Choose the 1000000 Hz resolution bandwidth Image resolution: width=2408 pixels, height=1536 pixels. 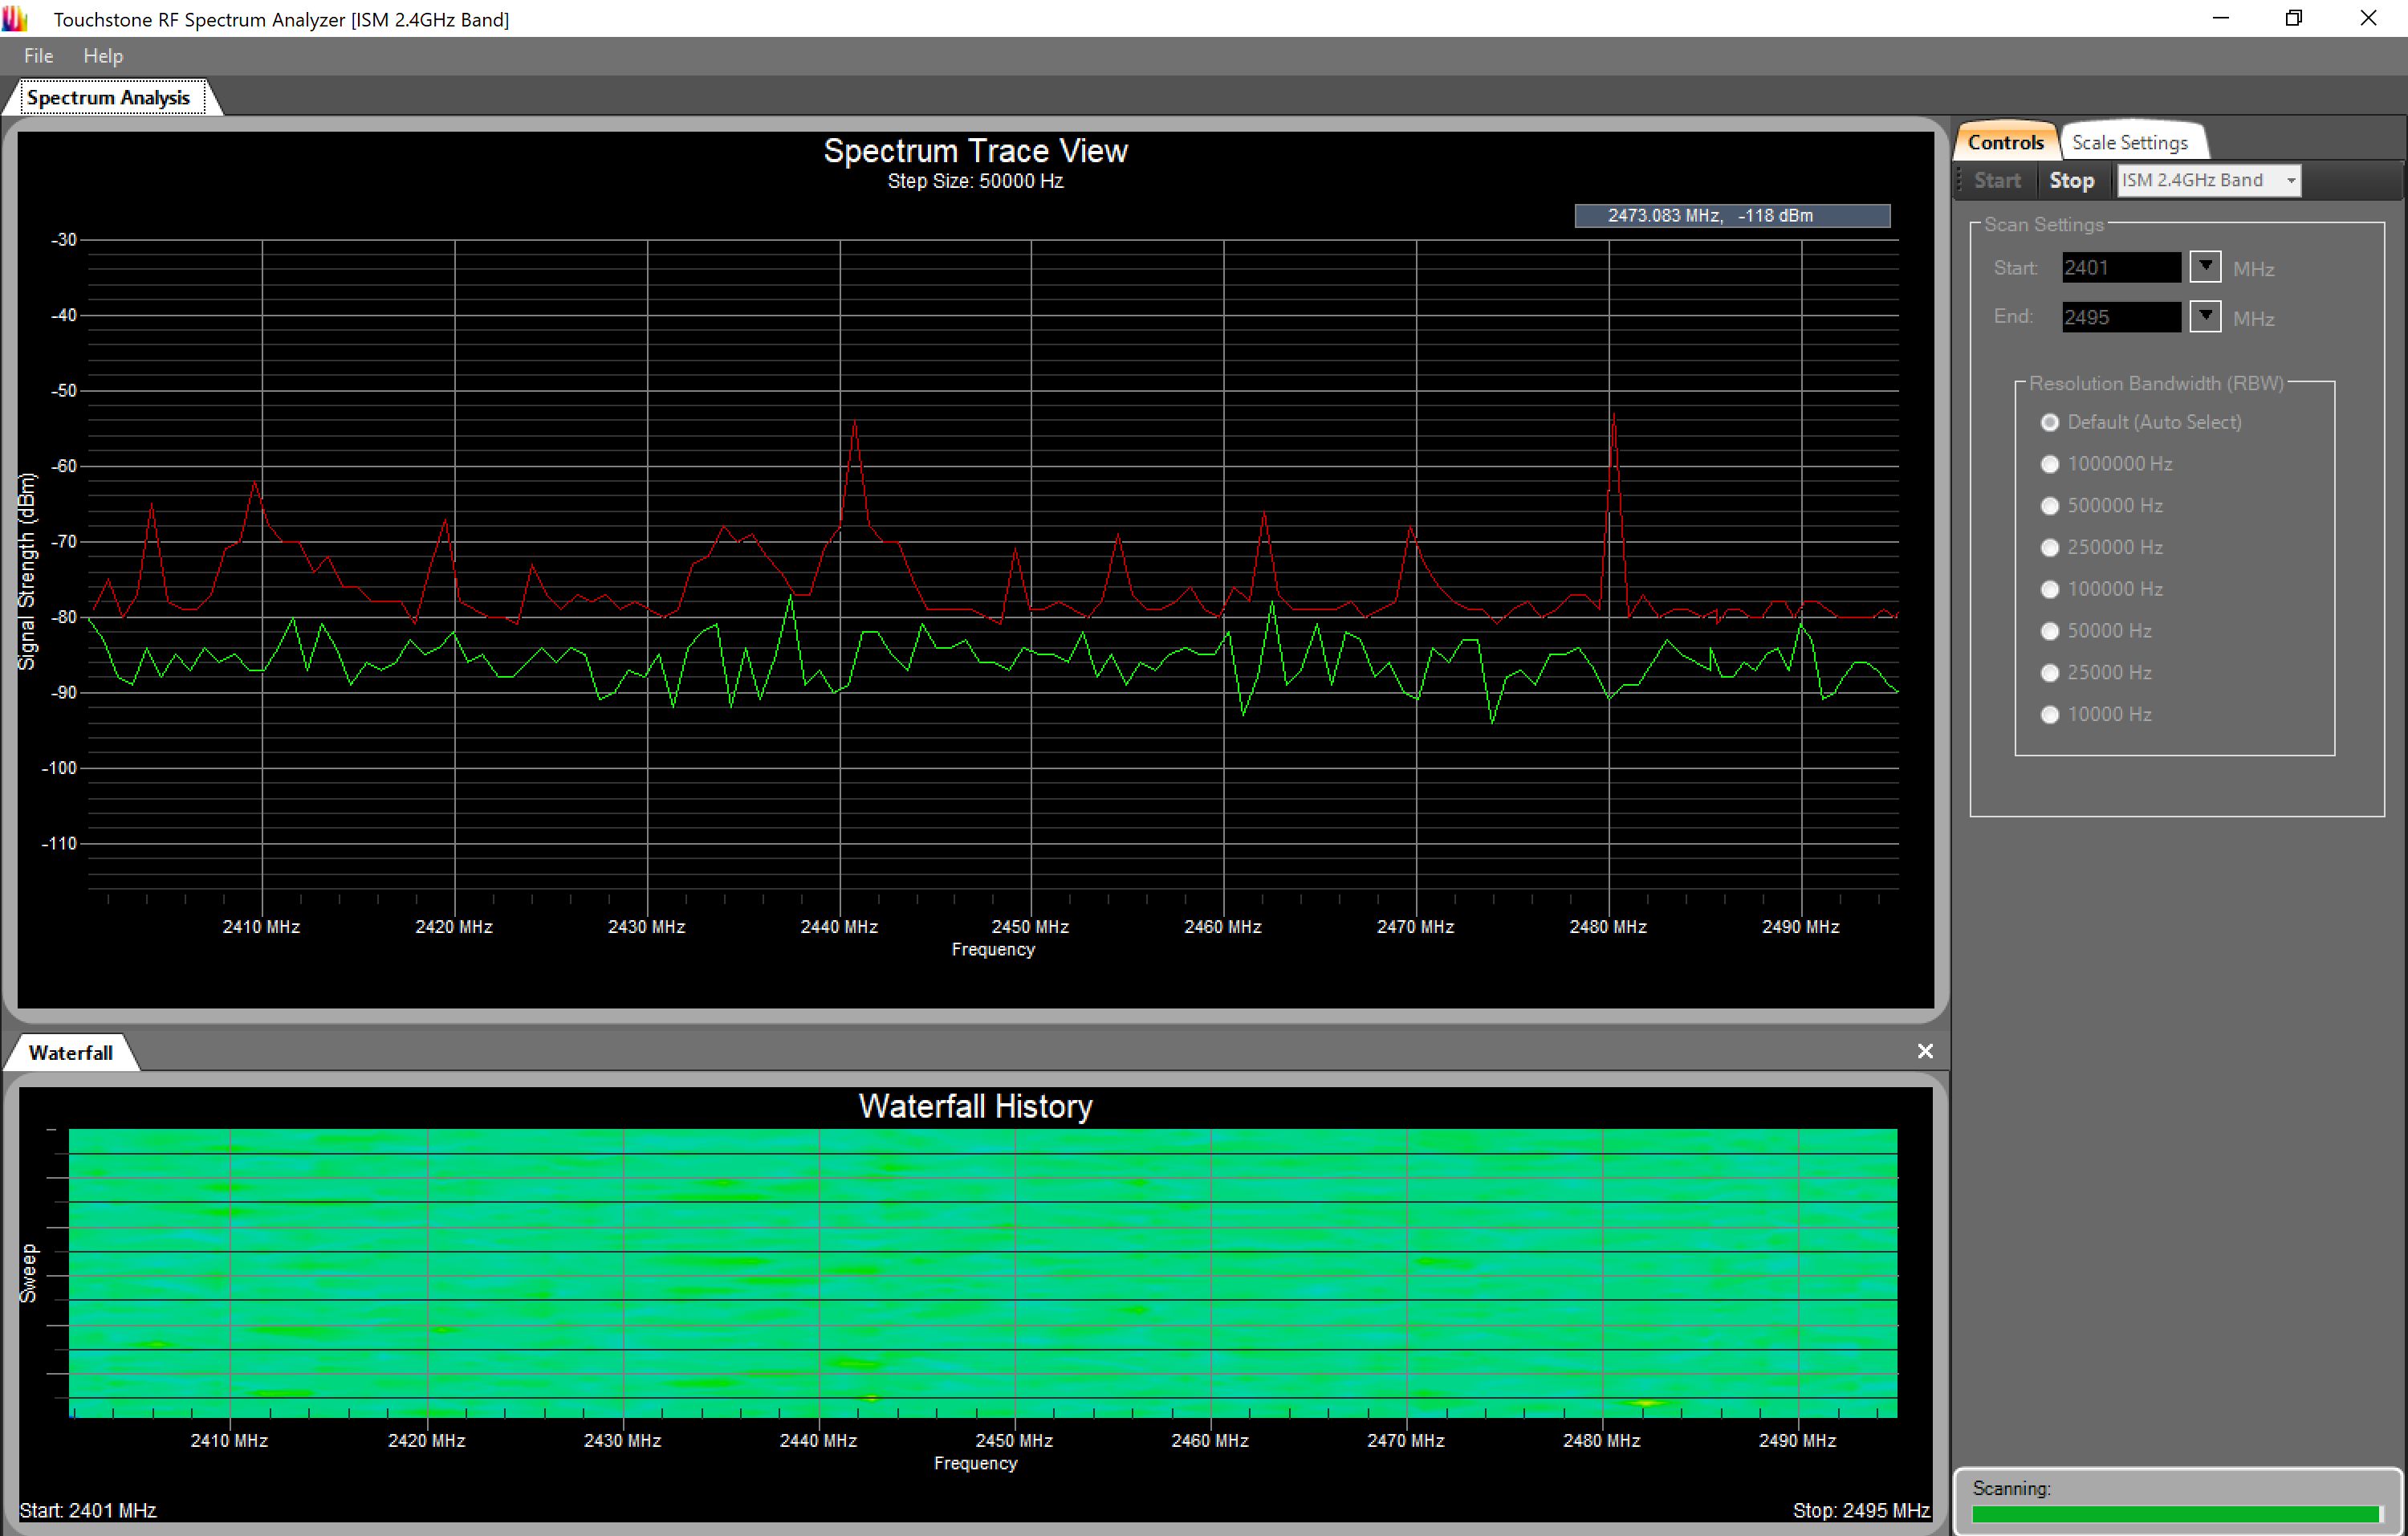(x=2051, y=463)
